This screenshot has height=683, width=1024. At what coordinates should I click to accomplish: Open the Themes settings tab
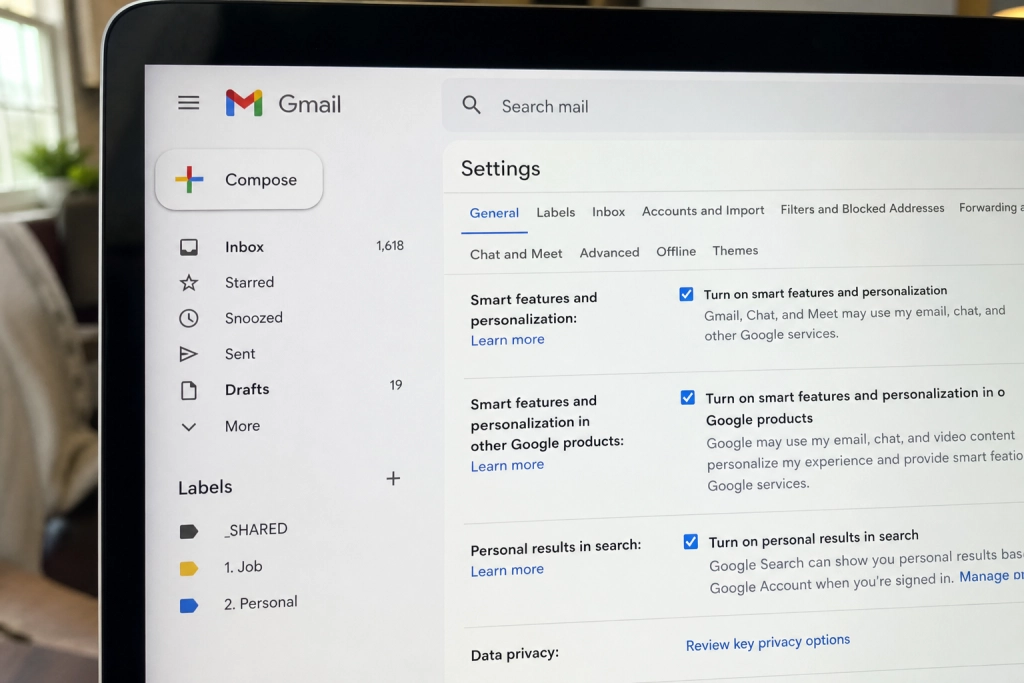click(735, 251)
